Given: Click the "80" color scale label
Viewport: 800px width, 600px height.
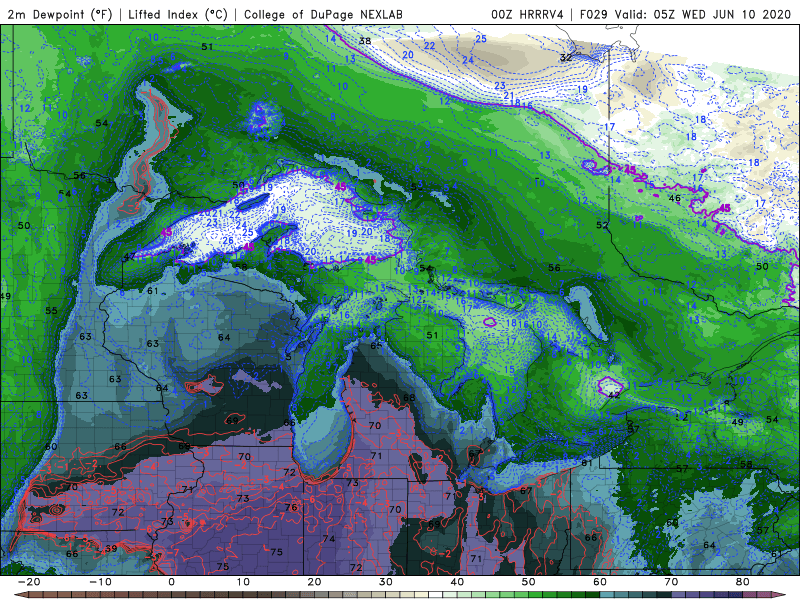Looking at the screenshot, I should 743,582.
